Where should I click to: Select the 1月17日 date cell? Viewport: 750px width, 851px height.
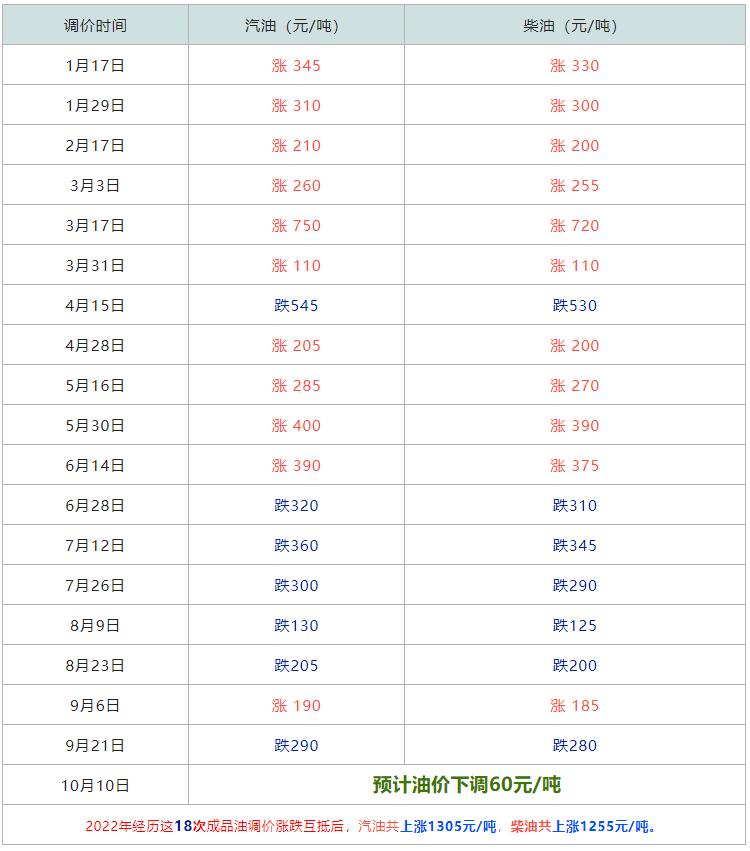click(x=95, y=66)
